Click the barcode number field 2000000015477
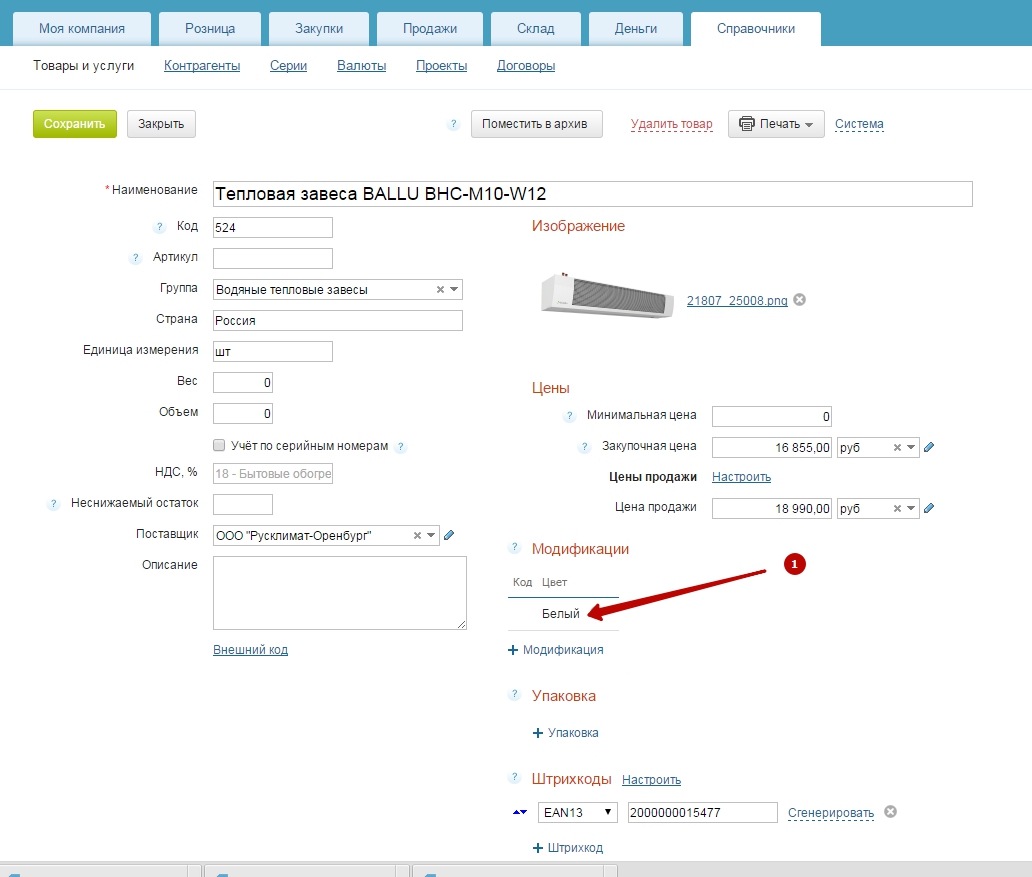 702,812
